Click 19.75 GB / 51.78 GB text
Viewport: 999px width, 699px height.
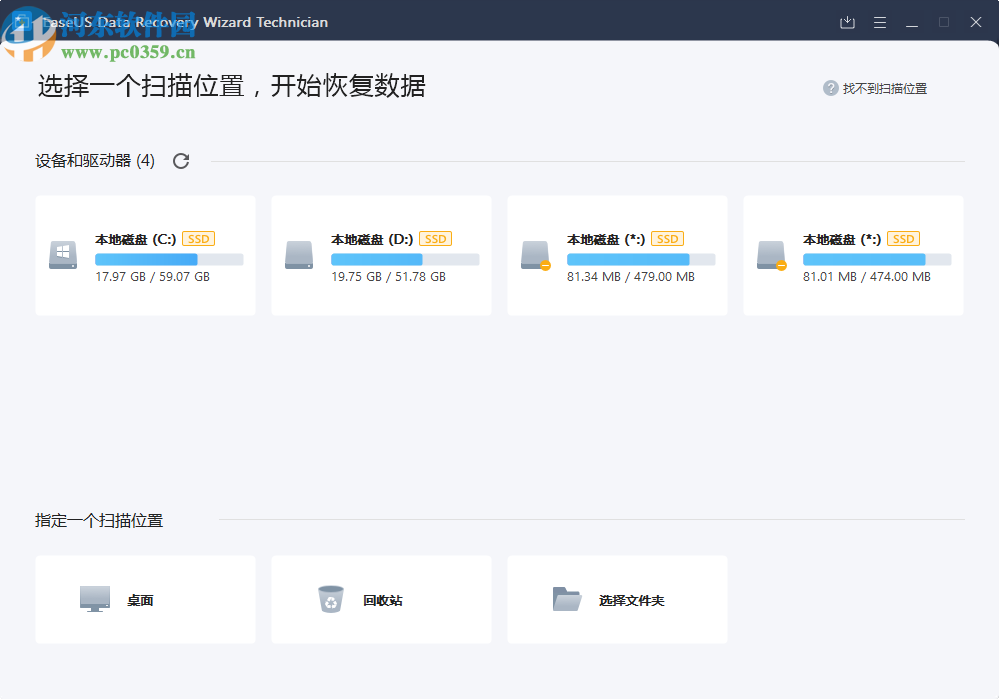(x=389, y=277)
